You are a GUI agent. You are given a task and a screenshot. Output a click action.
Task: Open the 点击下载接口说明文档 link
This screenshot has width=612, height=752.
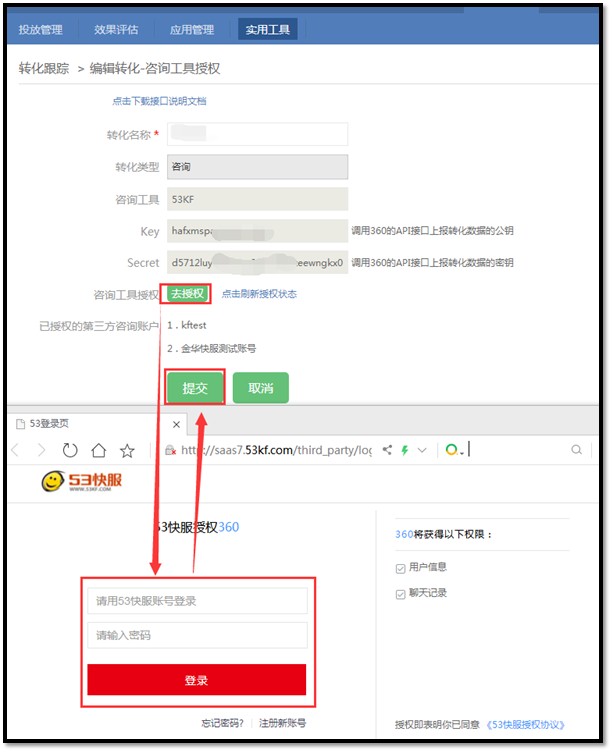pos(159,101)
